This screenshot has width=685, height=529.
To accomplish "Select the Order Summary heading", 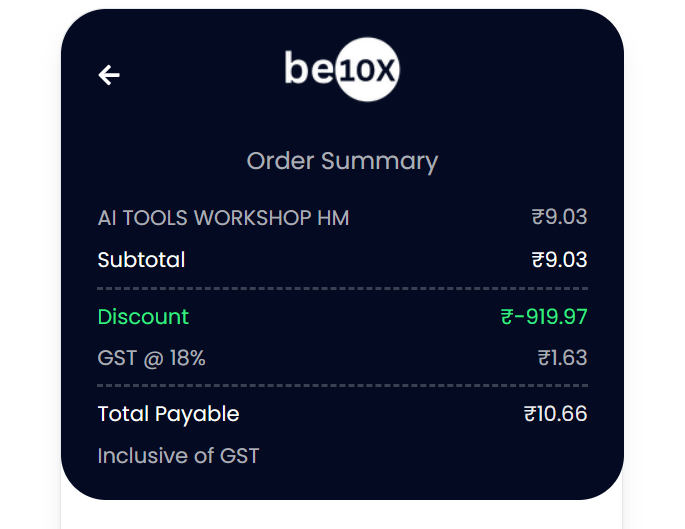I will [342, 162].
